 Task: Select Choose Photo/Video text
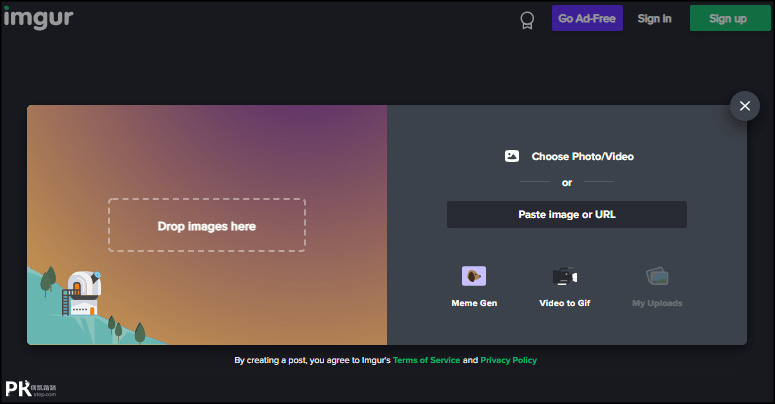pos(583,156)
